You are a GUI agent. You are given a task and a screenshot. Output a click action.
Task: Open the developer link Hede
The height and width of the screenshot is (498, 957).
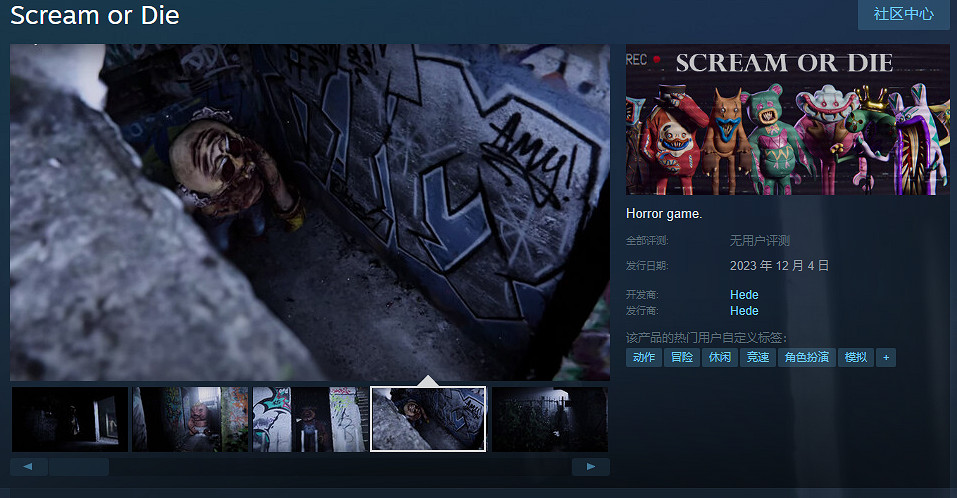click(x=744, y=295)
